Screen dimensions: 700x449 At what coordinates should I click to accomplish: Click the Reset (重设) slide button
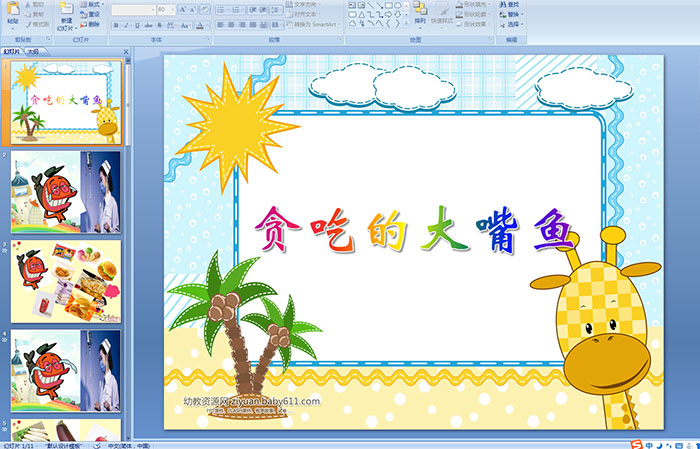(x=90, y=14)
